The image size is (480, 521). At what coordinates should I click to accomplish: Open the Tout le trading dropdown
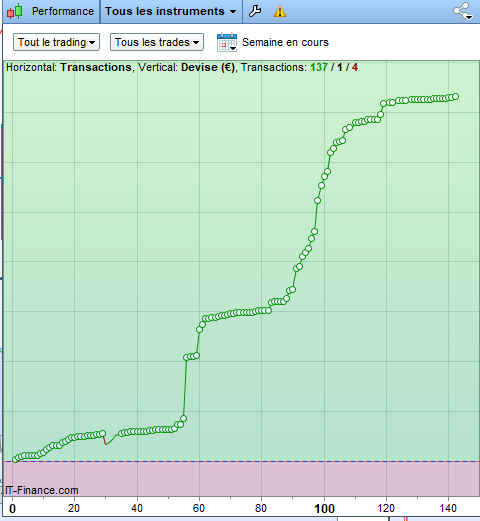(x=56, y=42)
